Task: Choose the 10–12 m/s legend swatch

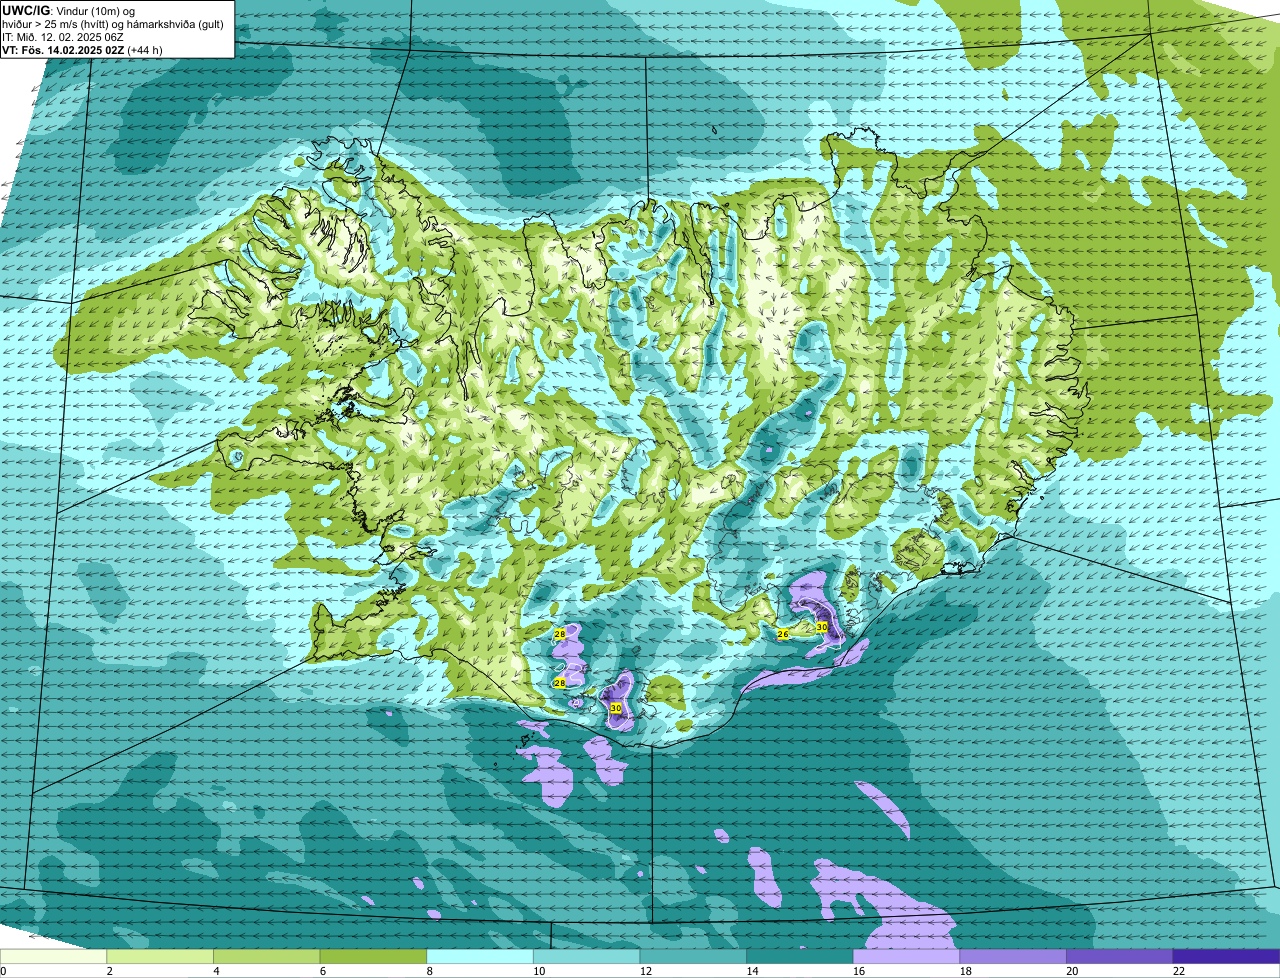Action: (x=587, y=957)
